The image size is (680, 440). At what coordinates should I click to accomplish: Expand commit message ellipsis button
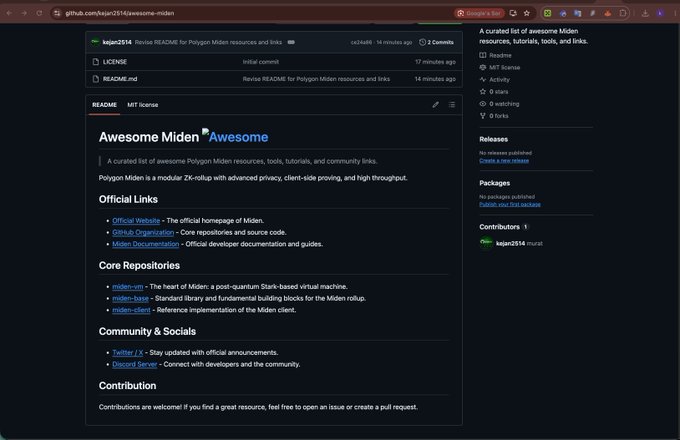click(291, 42)
